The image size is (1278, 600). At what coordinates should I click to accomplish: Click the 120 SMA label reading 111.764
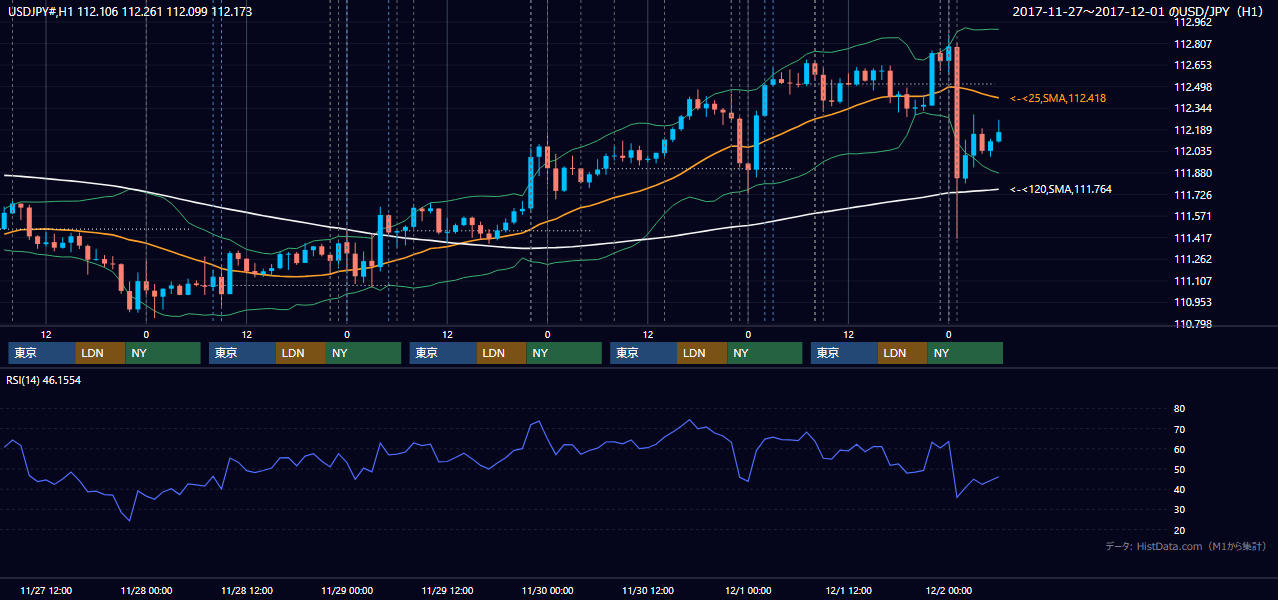pyautogui.click(x=1061, y=189)
